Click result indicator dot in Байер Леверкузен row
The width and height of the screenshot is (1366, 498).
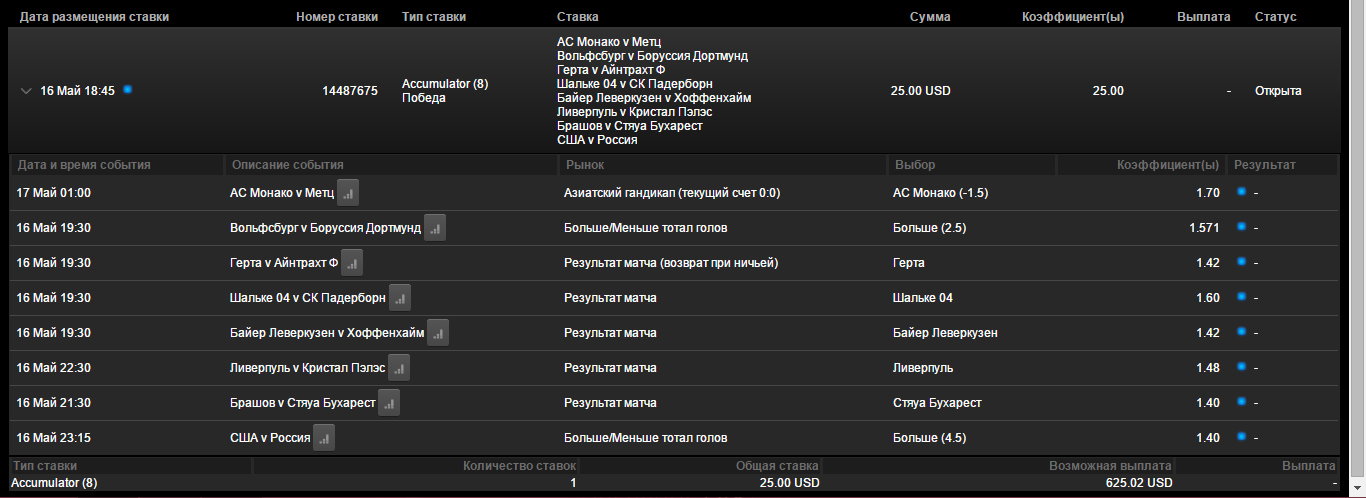point(1242,332)
